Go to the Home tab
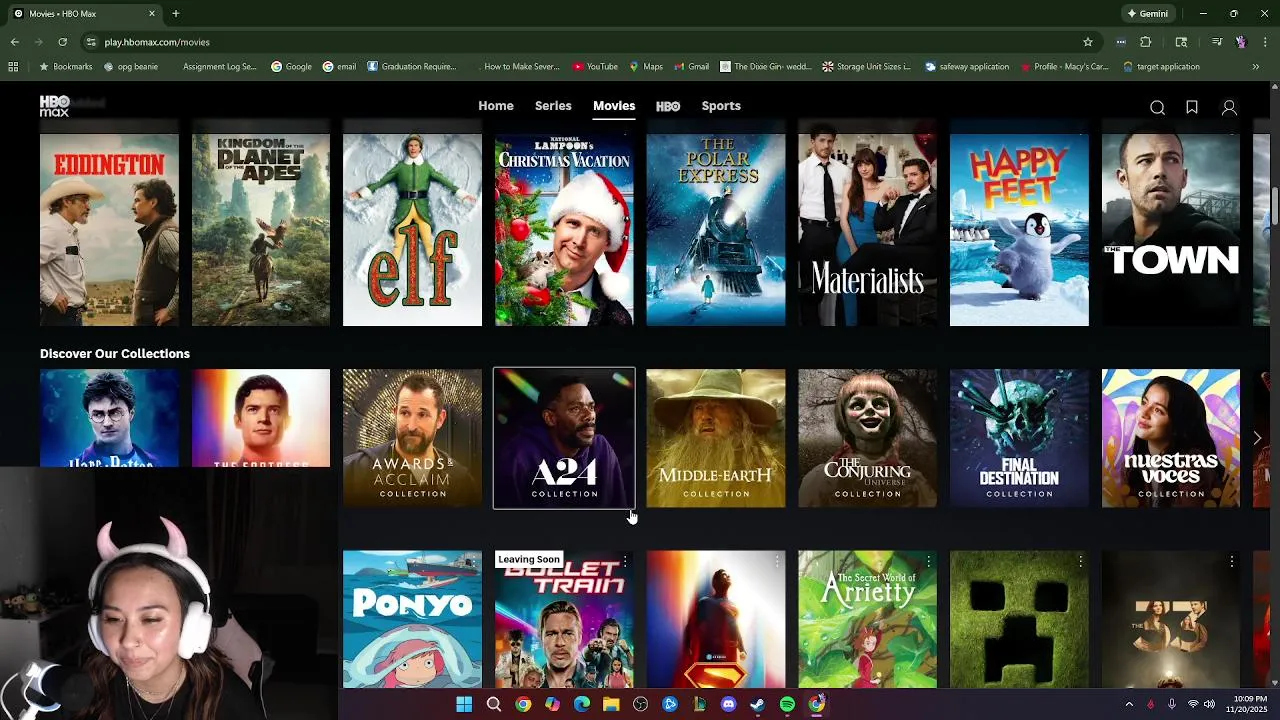The image size is (1280, 720). (496, 106)
